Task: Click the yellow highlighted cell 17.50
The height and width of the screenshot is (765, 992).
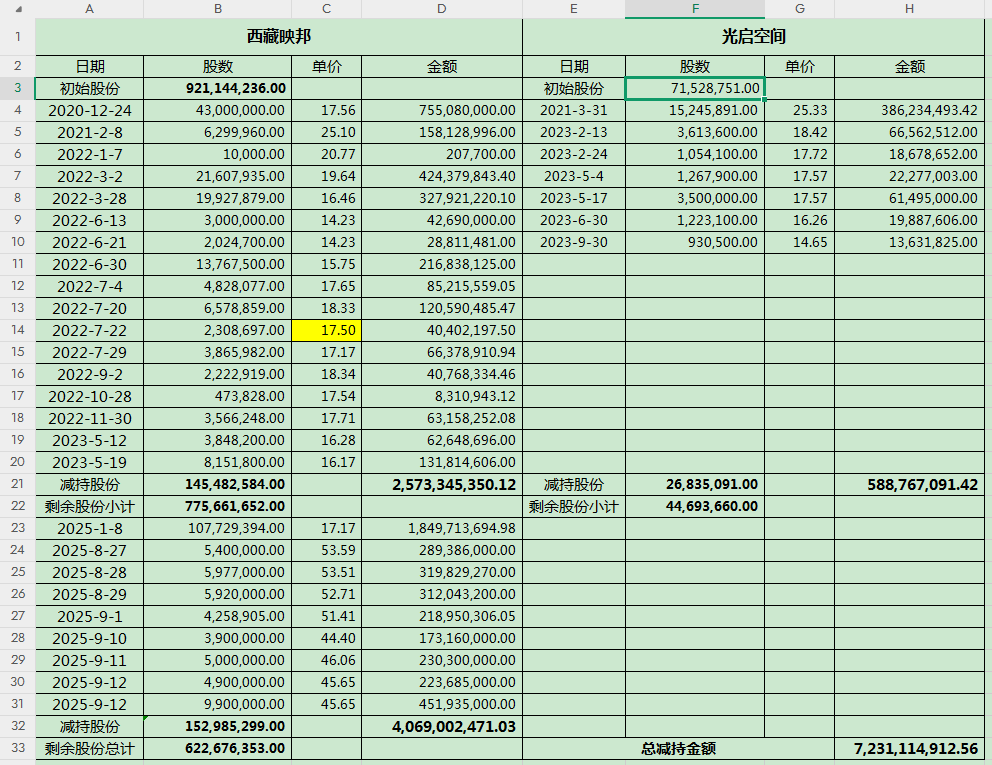Action: (326, 330)
